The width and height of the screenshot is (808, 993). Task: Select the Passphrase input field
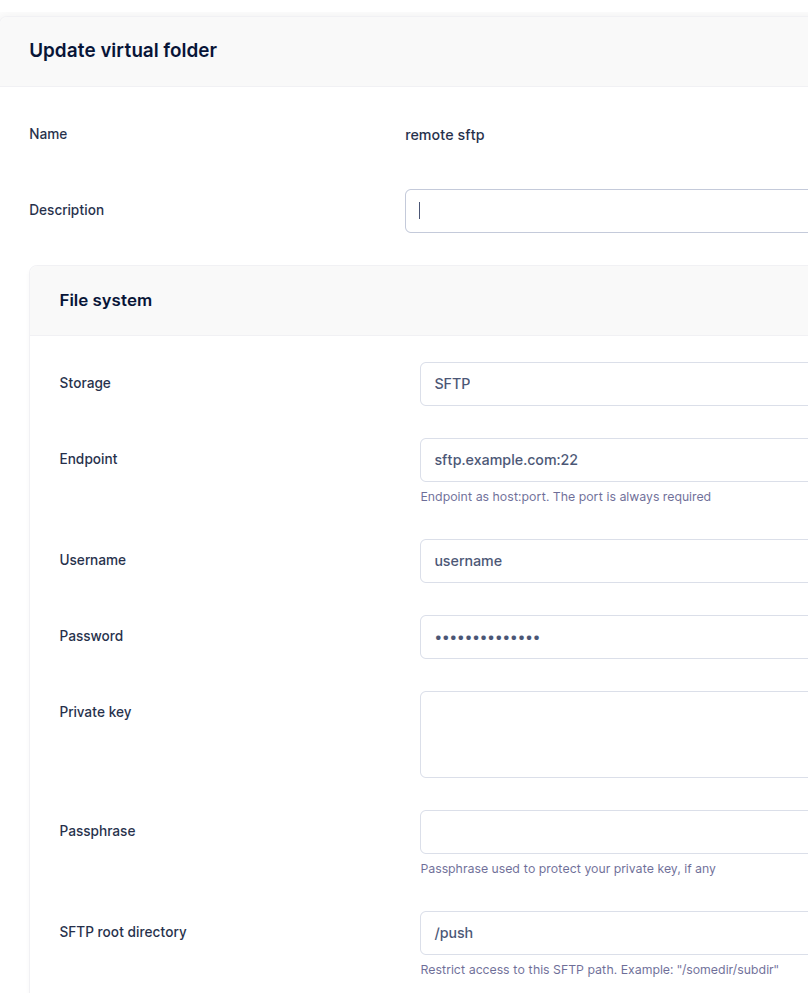pyautogui.click(x=614, y=832)
